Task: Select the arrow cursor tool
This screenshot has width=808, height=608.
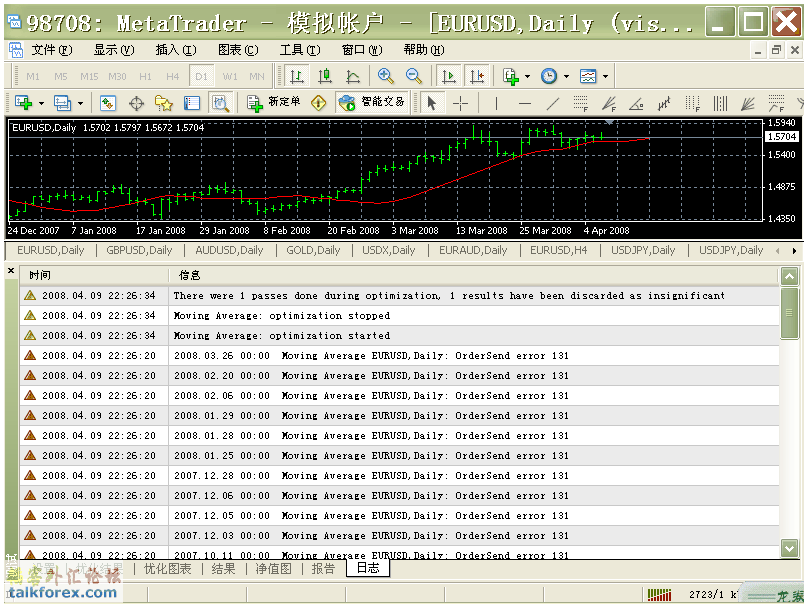Action: tap(431, 103)
